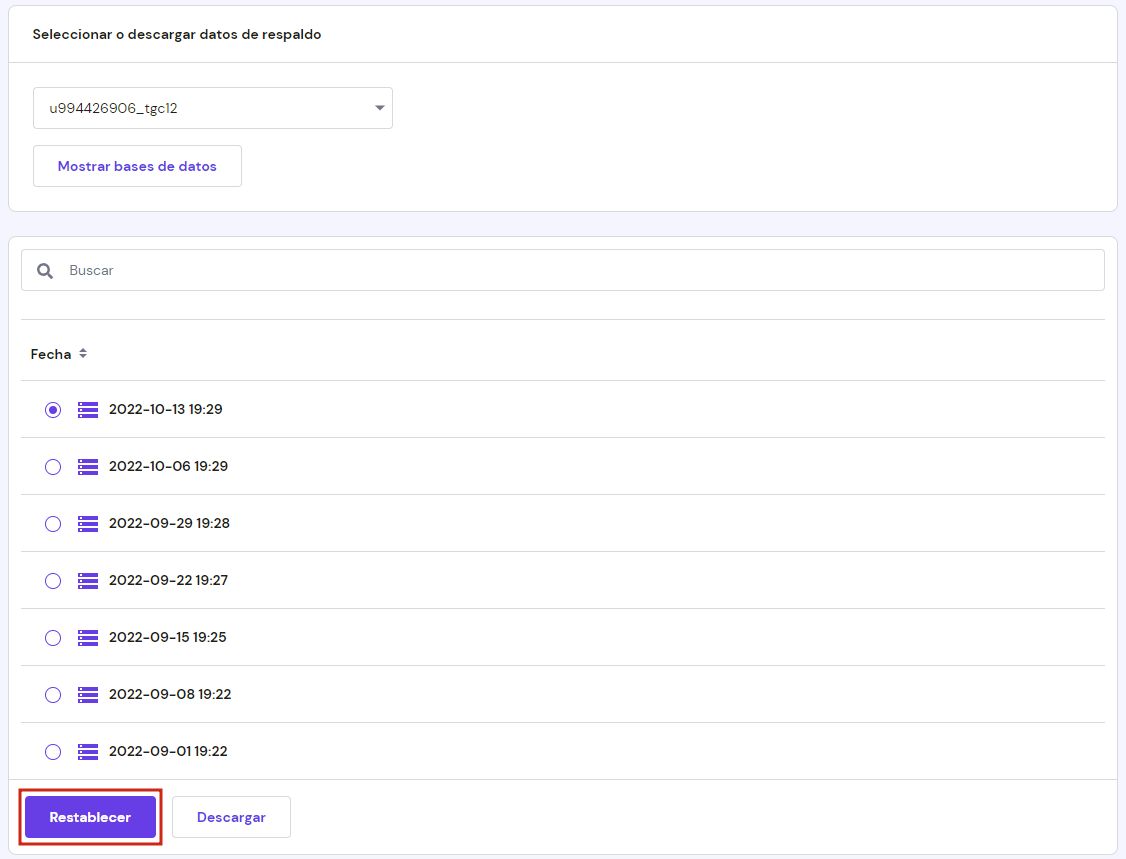
Task: Sort the list by Fecha
Action: (x=60, y=353)
